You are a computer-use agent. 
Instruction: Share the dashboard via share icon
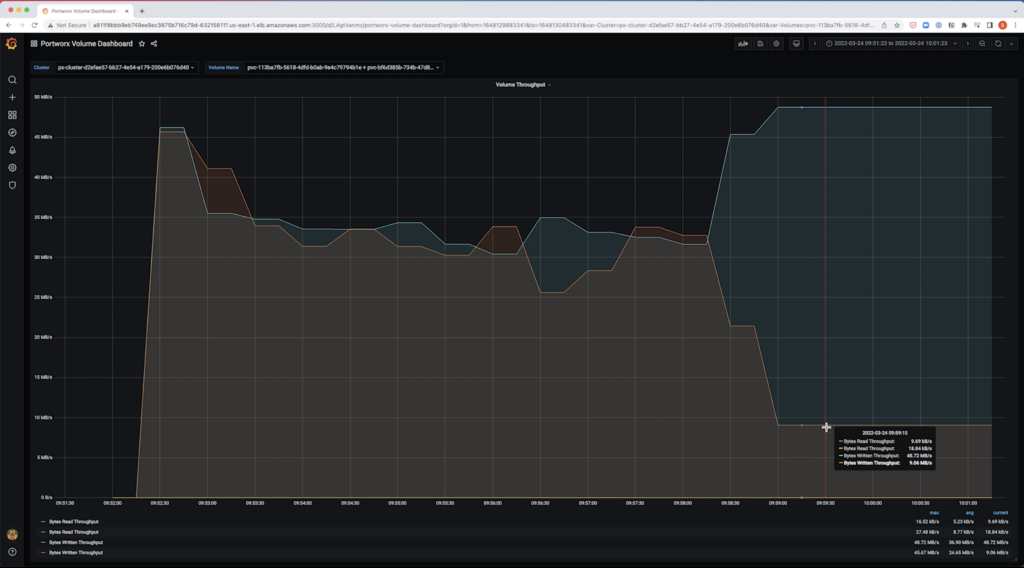tap(154, 44)
